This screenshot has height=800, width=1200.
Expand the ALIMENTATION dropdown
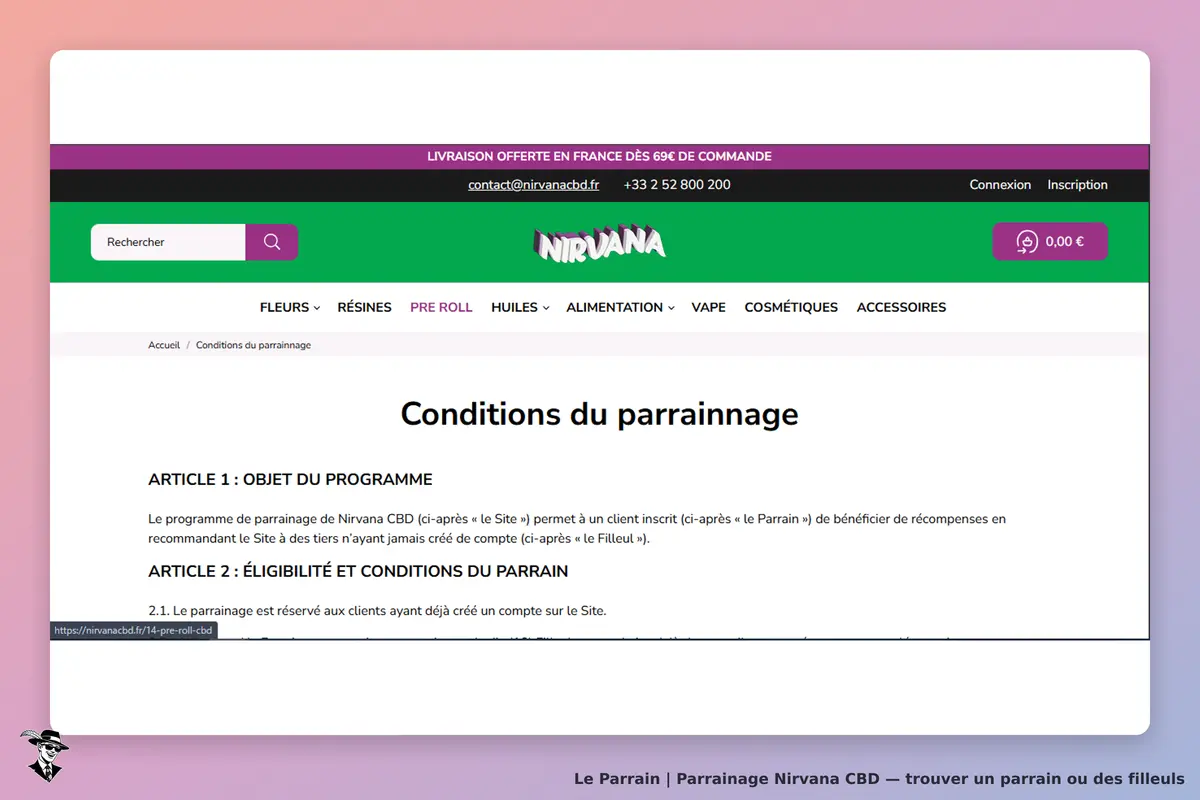(x=620, y=307)
